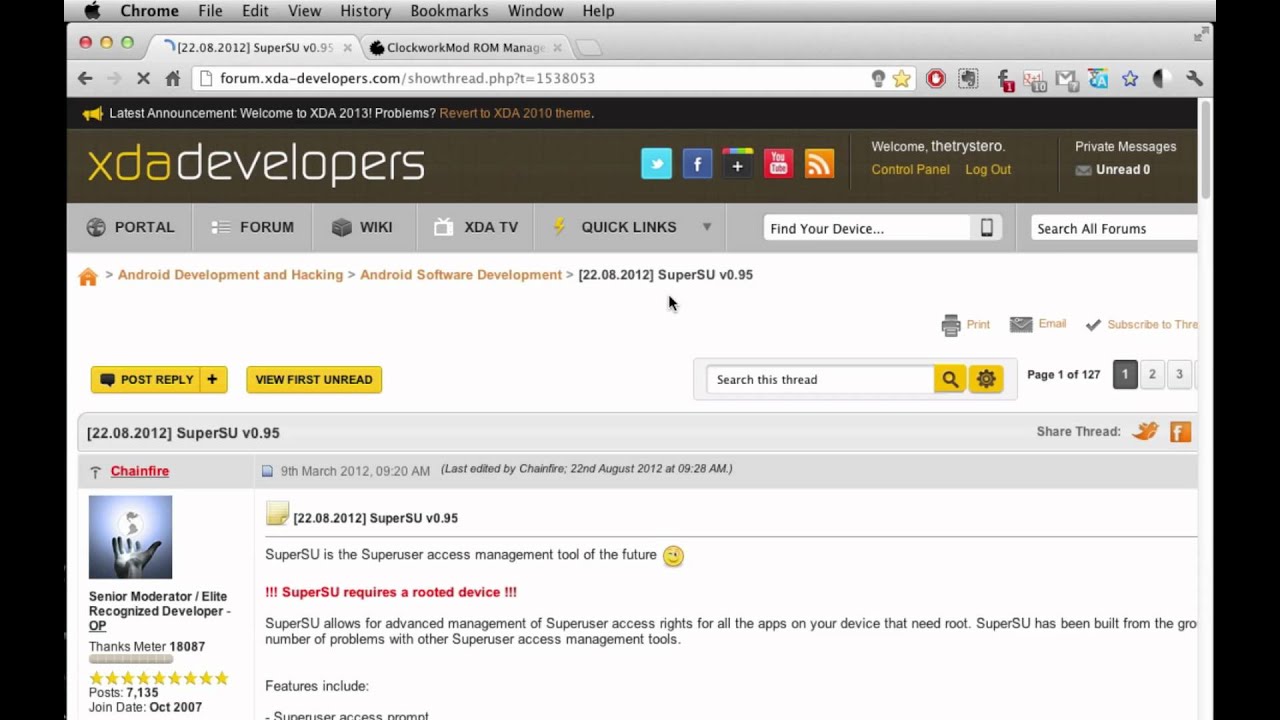1280x720 pixels.
Task: Click the xda developers logo
Action: coord(256,164)
